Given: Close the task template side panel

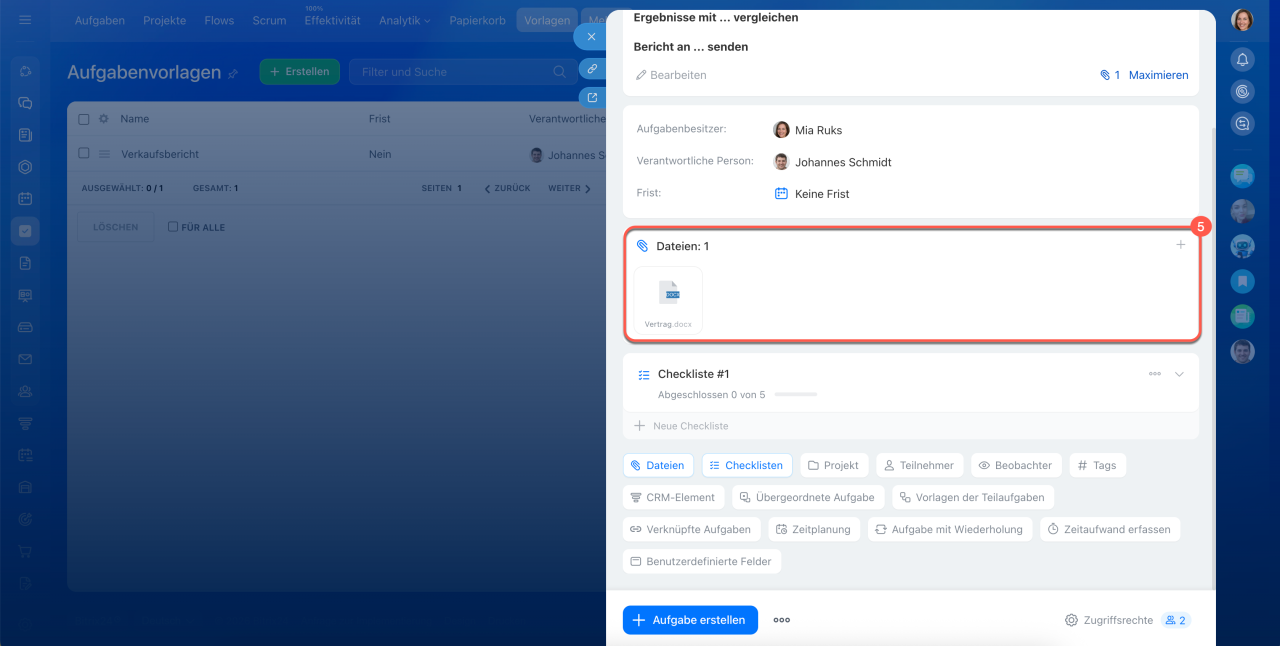Looking at the screenshot, I should [x=592, y=37].
